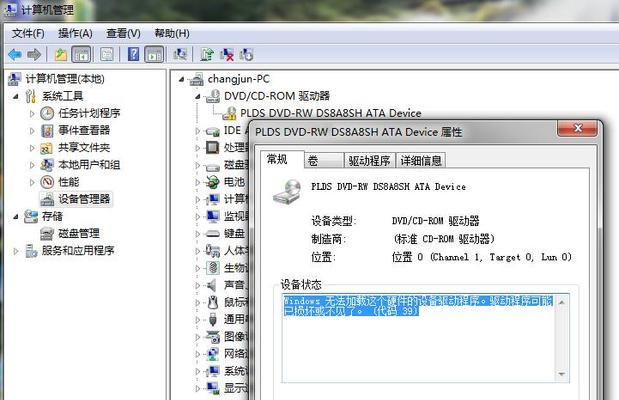Collapse the 存储 tree node
This screenshot has width=619, height=400.
click(x=16, y=216)
